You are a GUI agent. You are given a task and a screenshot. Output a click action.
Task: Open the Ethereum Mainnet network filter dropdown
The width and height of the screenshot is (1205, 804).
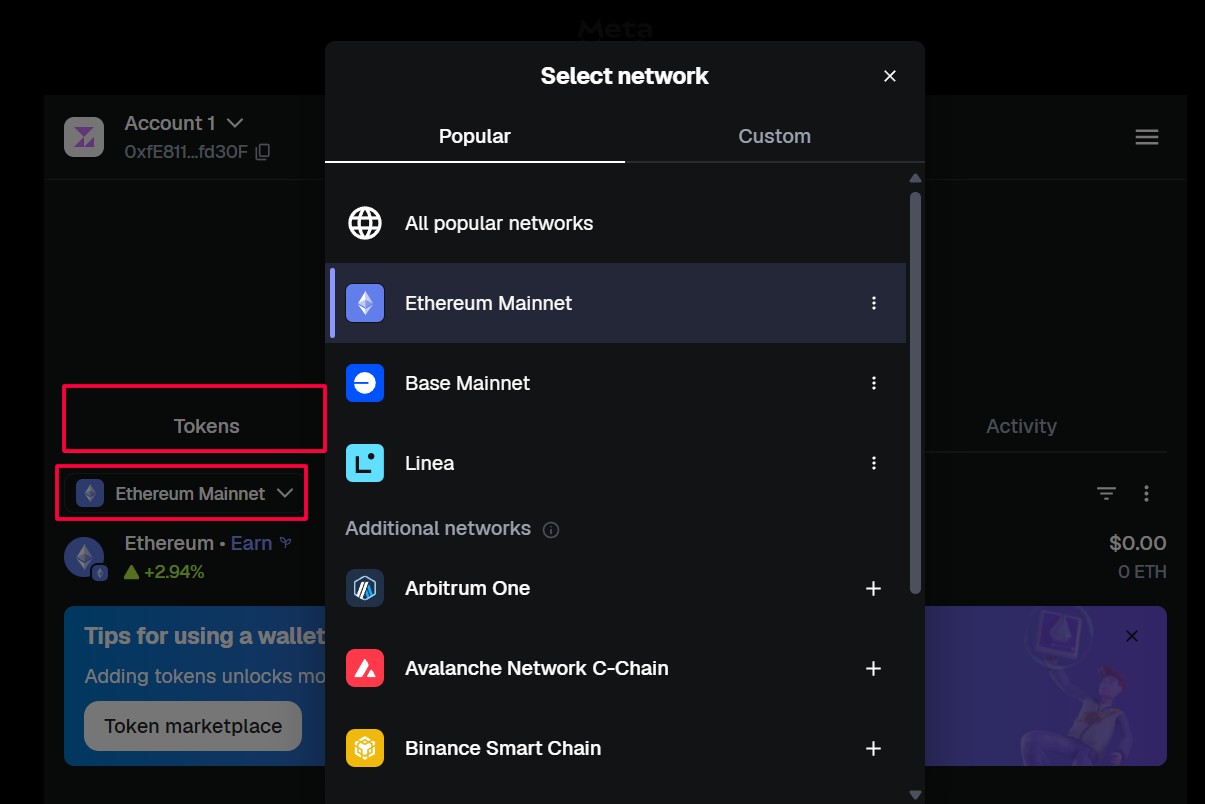pyautogui.click(x=184, y=493)
